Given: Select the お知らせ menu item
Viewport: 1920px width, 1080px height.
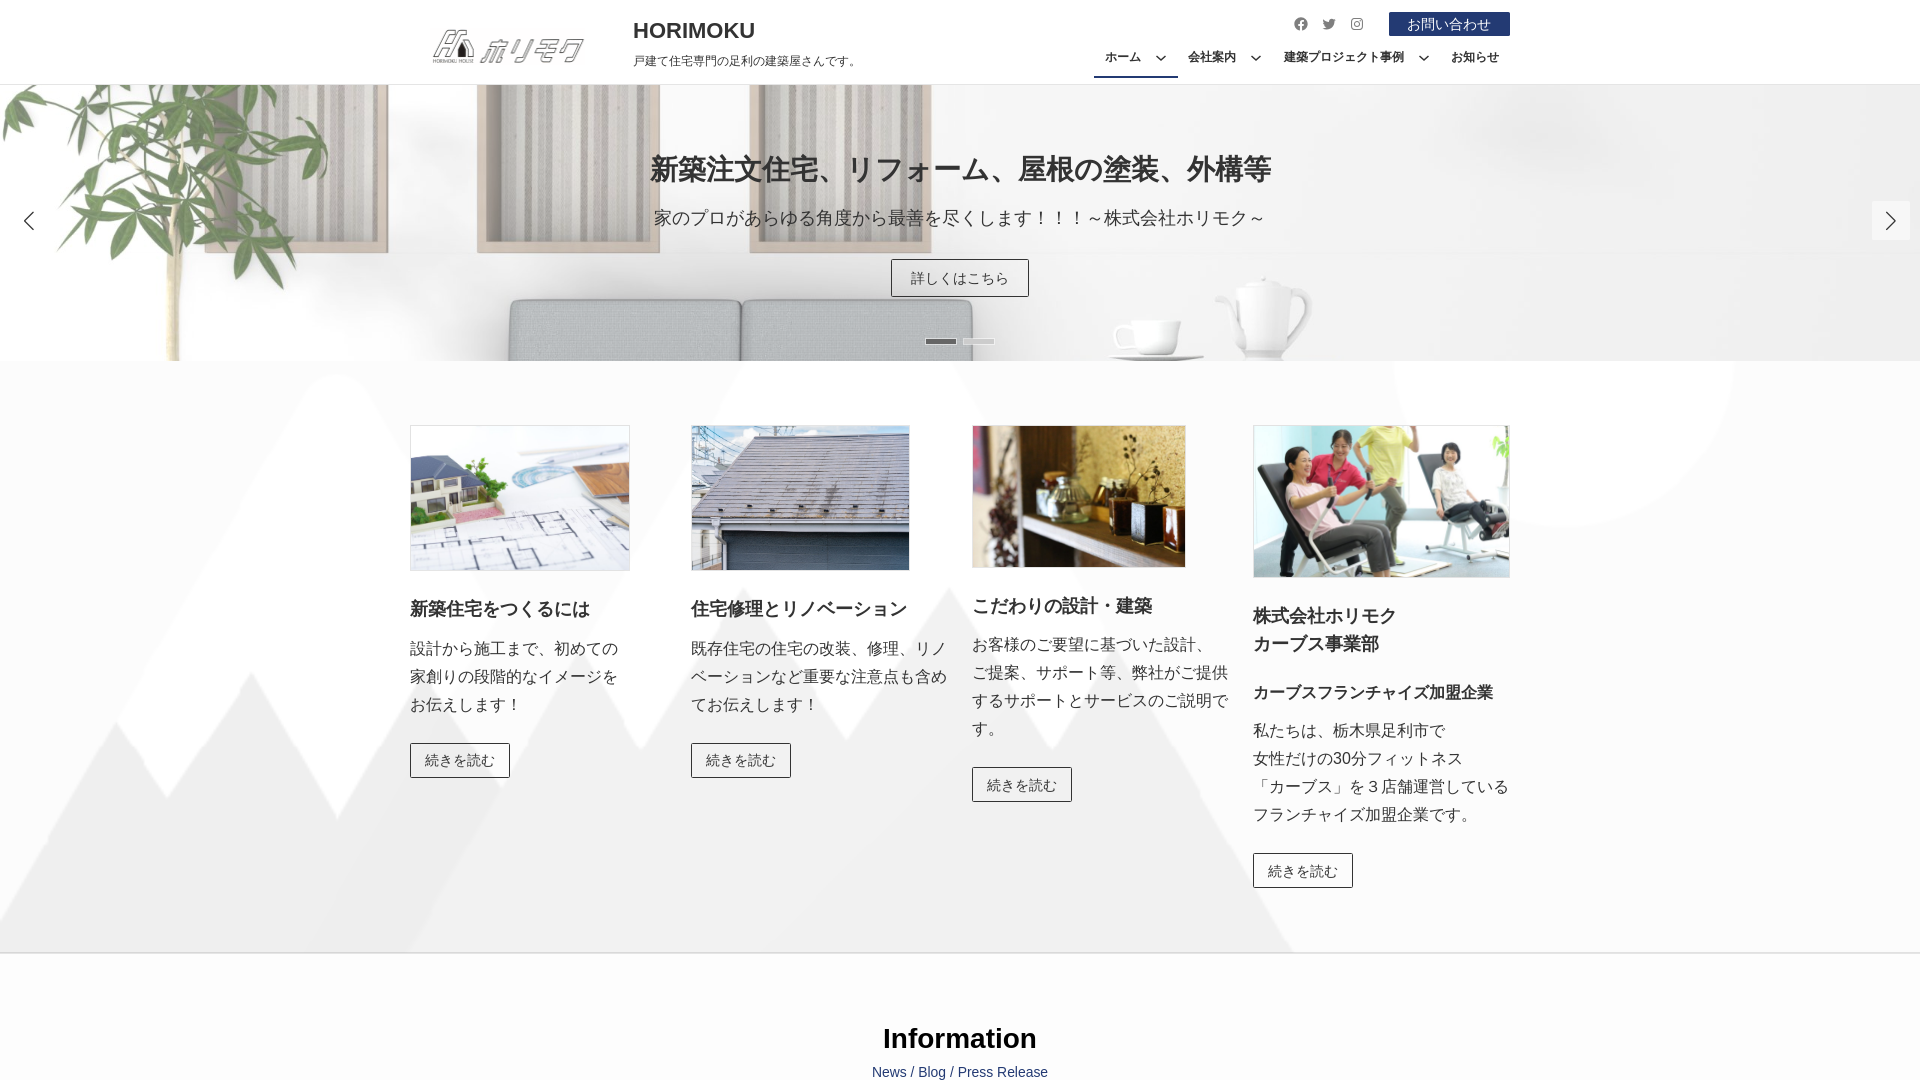Looking at the screenshot, I should [x=1475, y=58].
